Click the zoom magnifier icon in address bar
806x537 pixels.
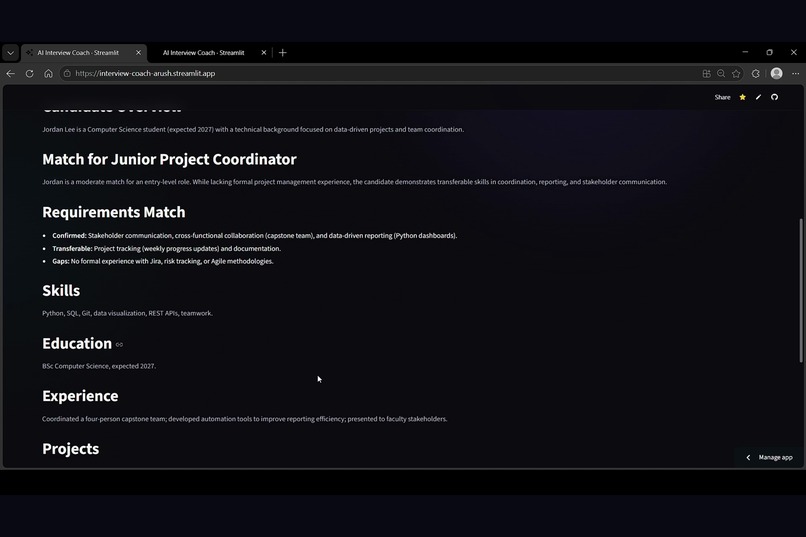coord(721,73)
